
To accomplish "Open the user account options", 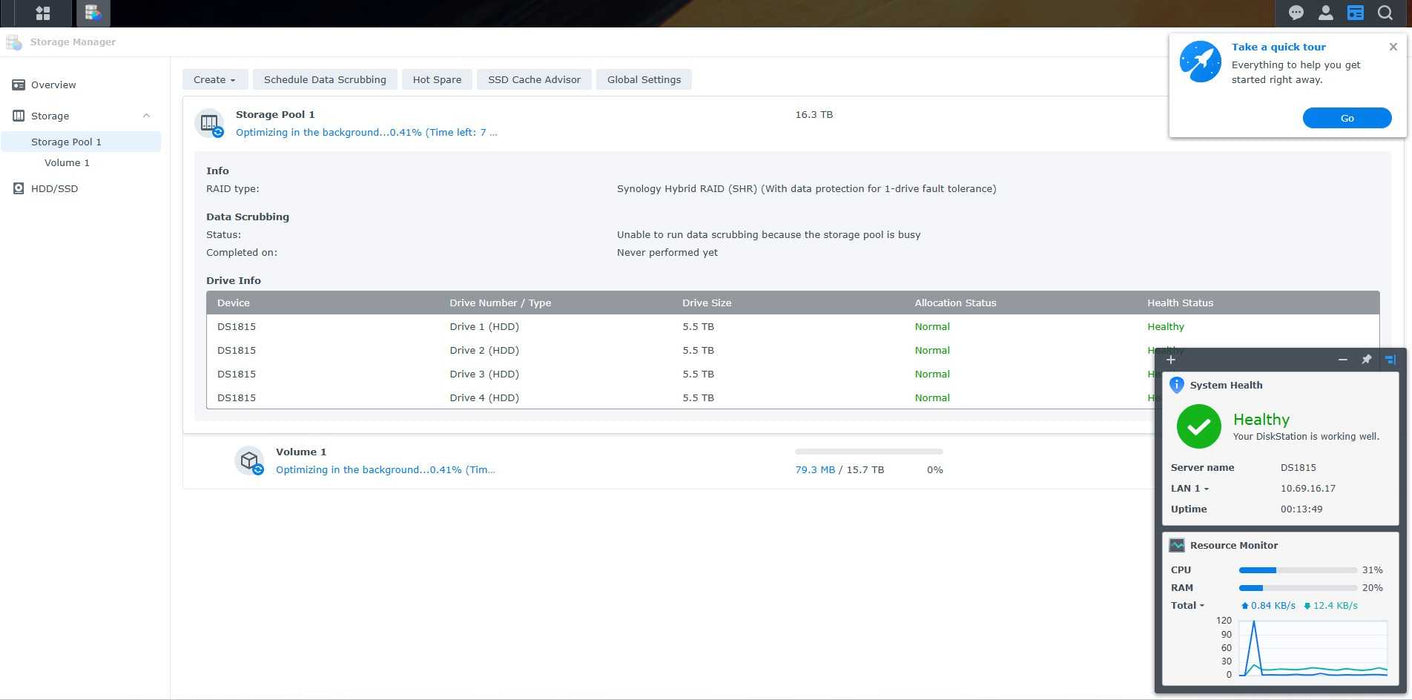I will [x=1326, y=12].
